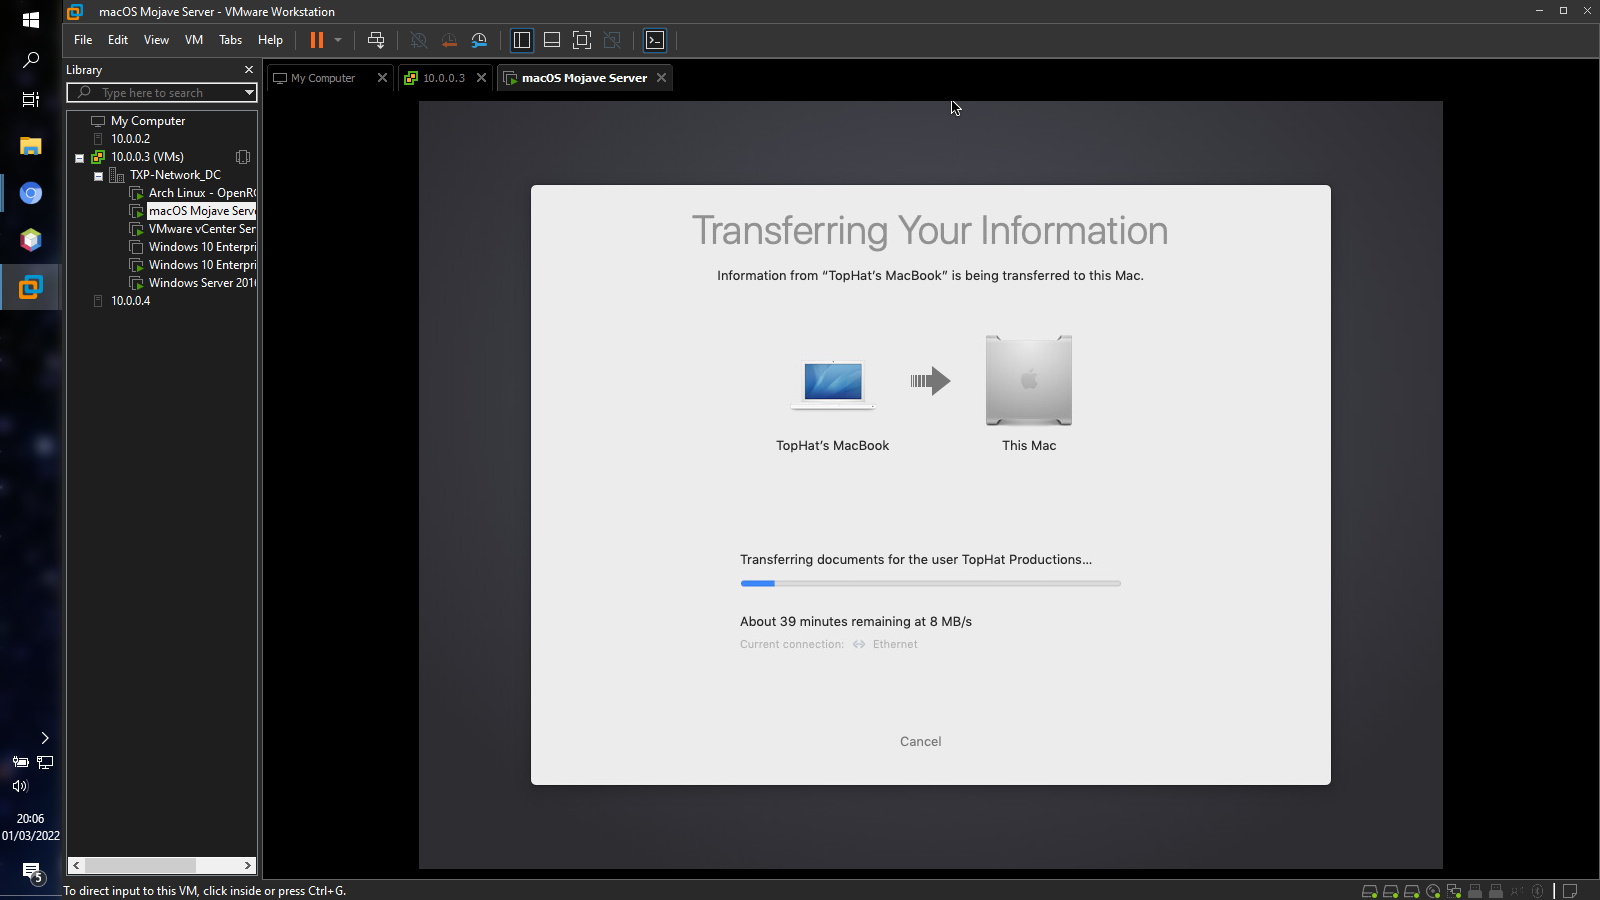
Task: Close the 10.0.0.3 tab
Action: click(x=481, y=78)
